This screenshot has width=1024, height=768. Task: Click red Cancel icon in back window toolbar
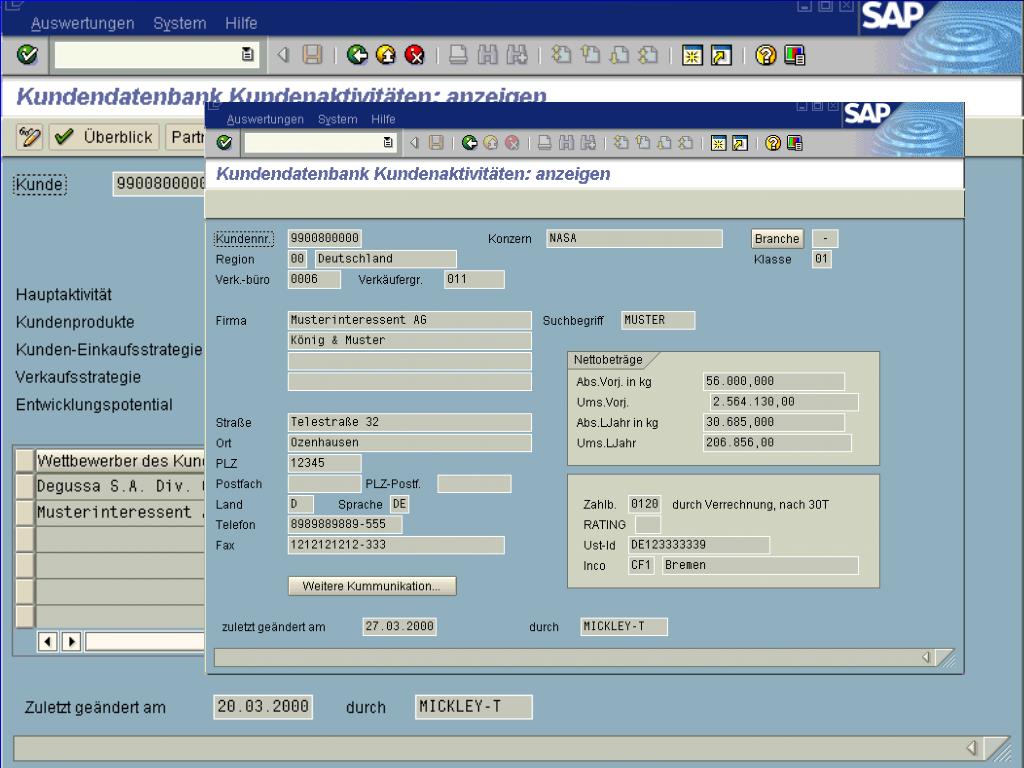click(415, 55)
